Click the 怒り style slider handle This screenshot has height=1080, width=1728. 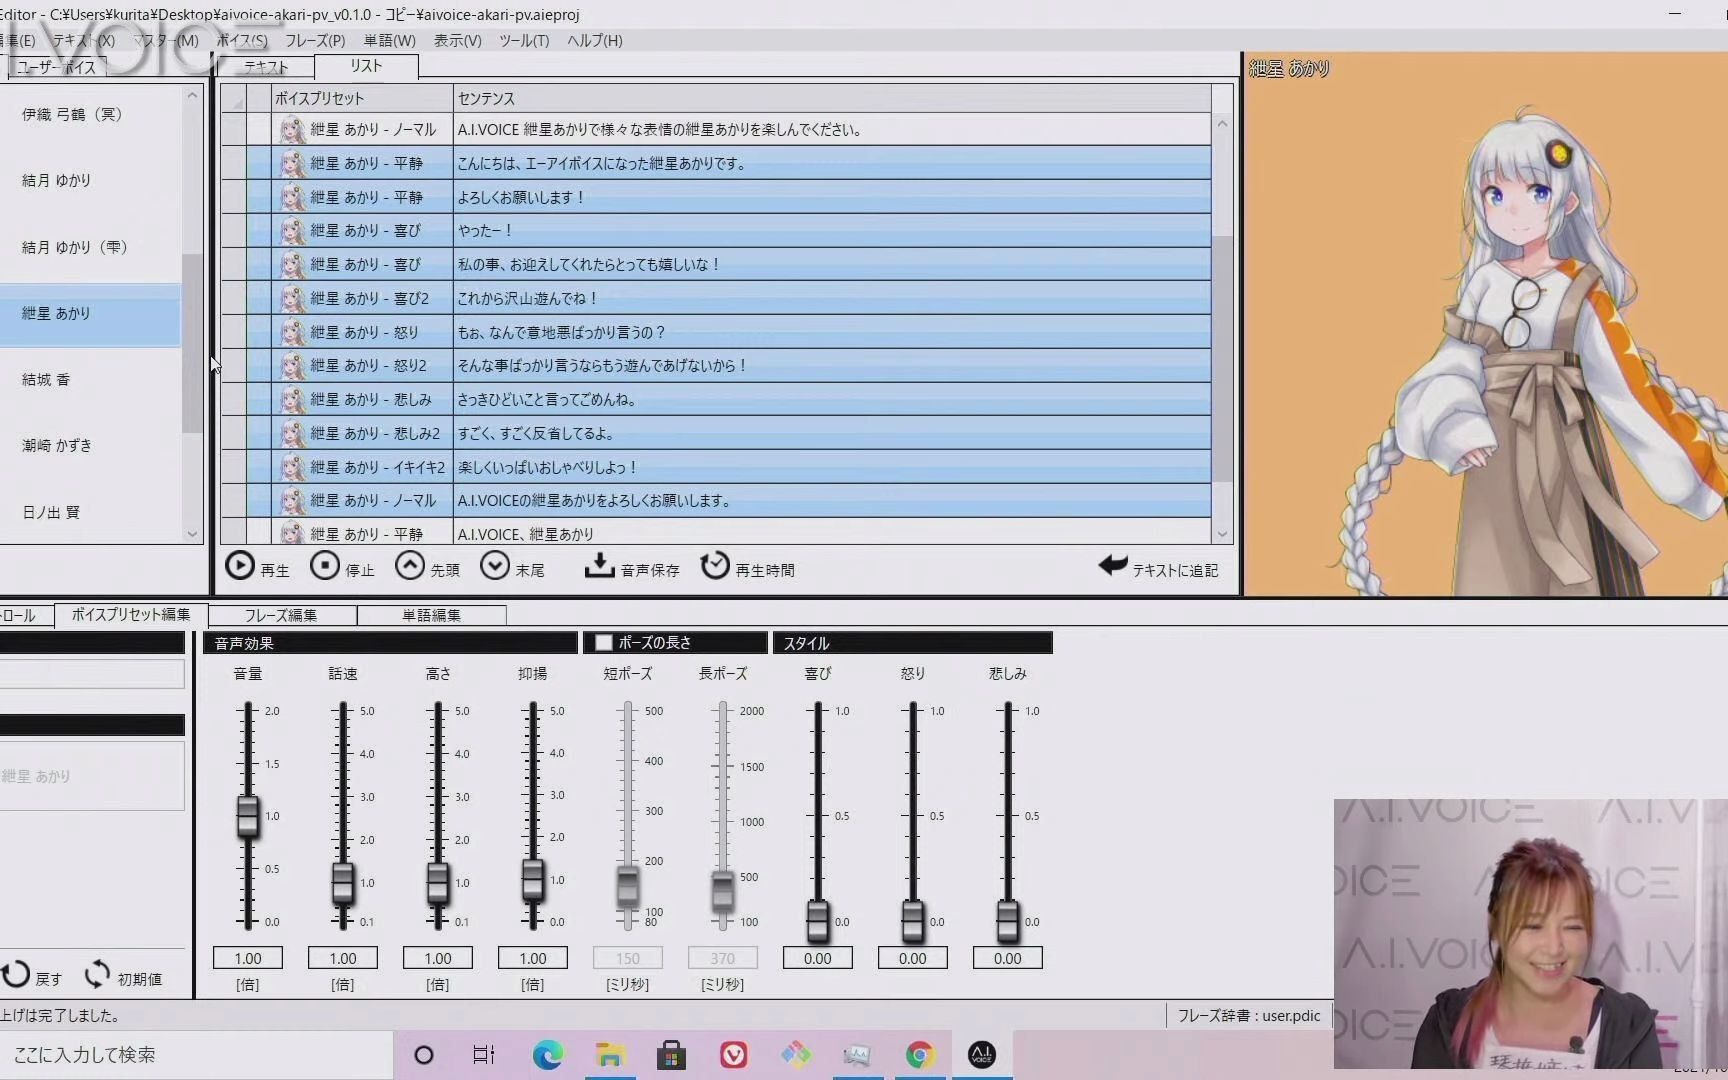(x=913, y=920)
